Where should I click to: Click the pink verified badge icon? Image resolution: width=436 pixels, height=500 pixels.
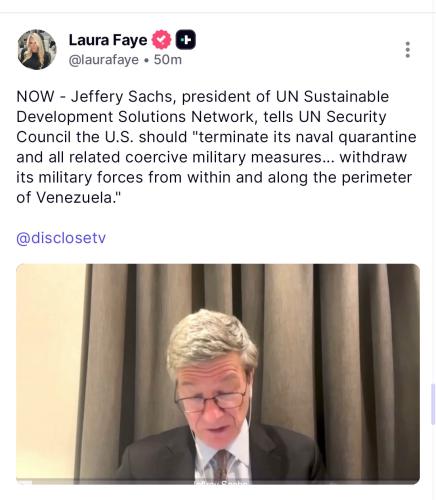[x=162, y=40]
